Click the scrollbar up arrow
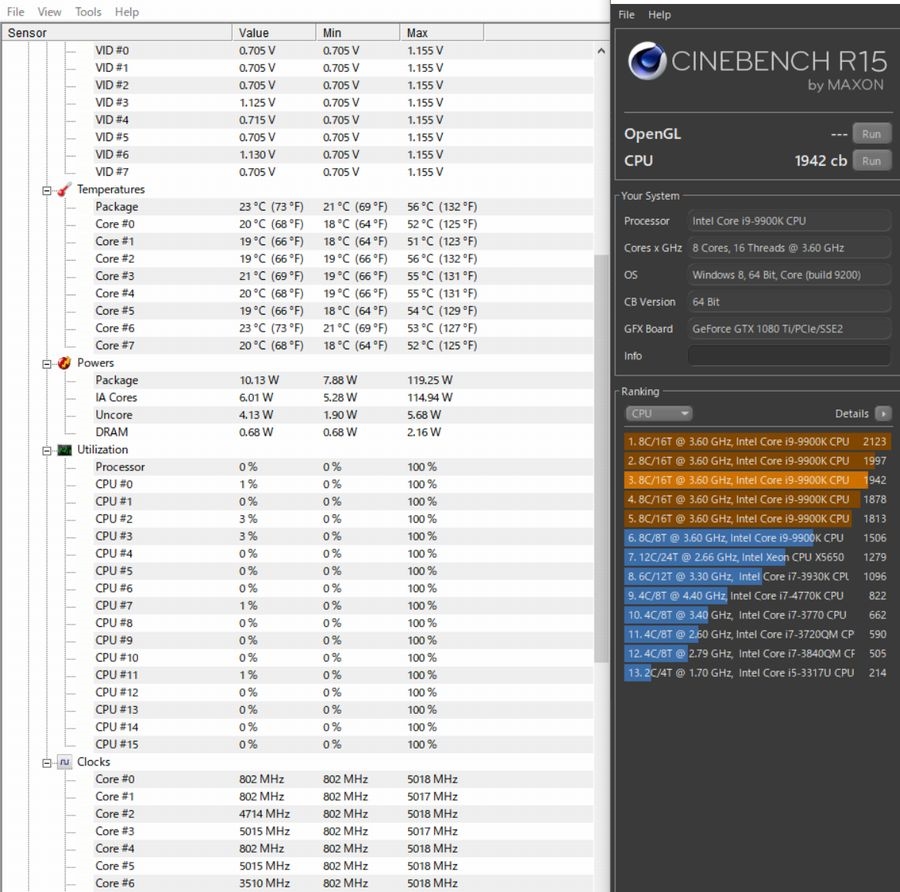Viewport: 900px width, 892px height. click(x=601, y=51)
